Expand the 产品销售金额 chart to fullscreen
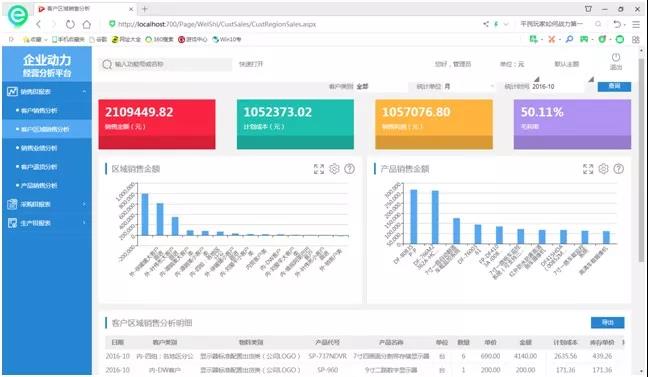Screen dimensions: 648x377 coord(588,169)
